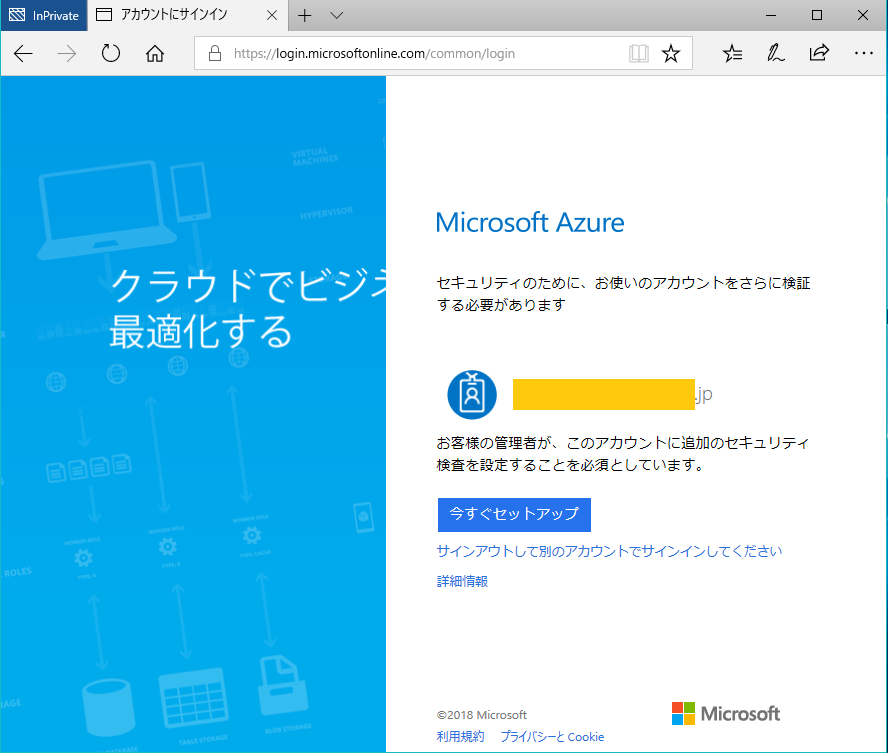
Task: Click inside the address bar
Action: 400,53
